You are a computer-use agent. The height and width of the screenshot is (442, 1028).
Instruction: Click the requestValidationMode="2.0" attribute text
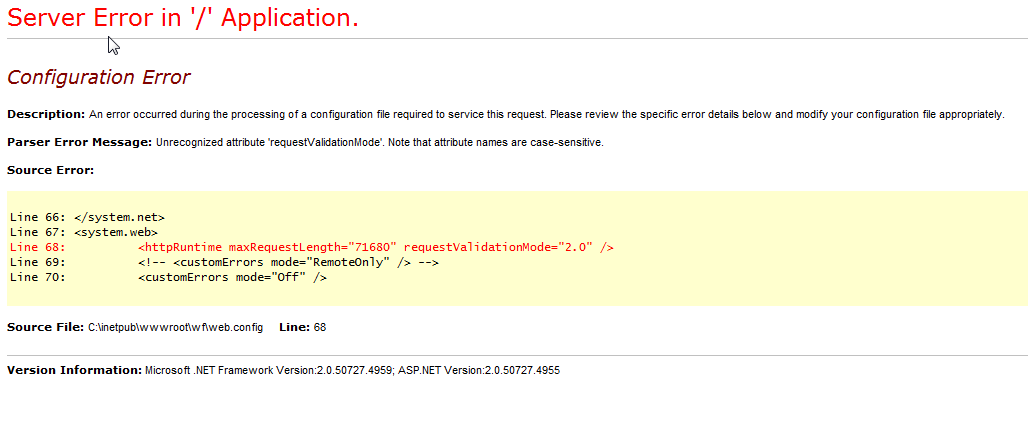[498, 247]
